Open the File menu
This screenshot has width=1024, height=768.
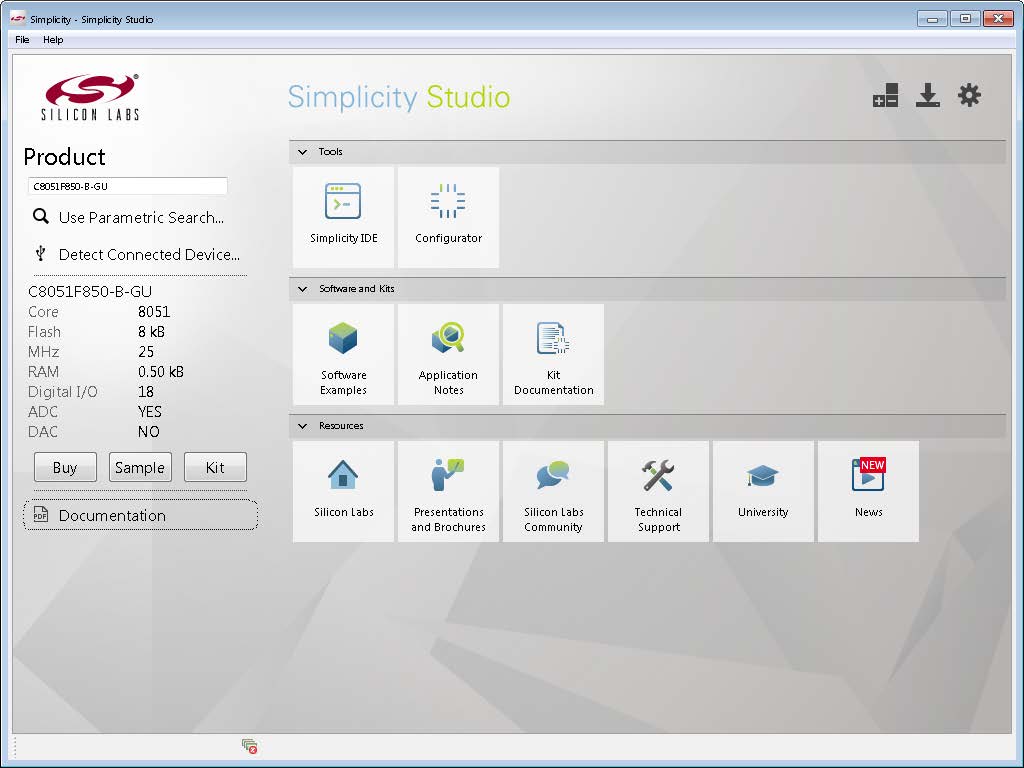point(22,40)
